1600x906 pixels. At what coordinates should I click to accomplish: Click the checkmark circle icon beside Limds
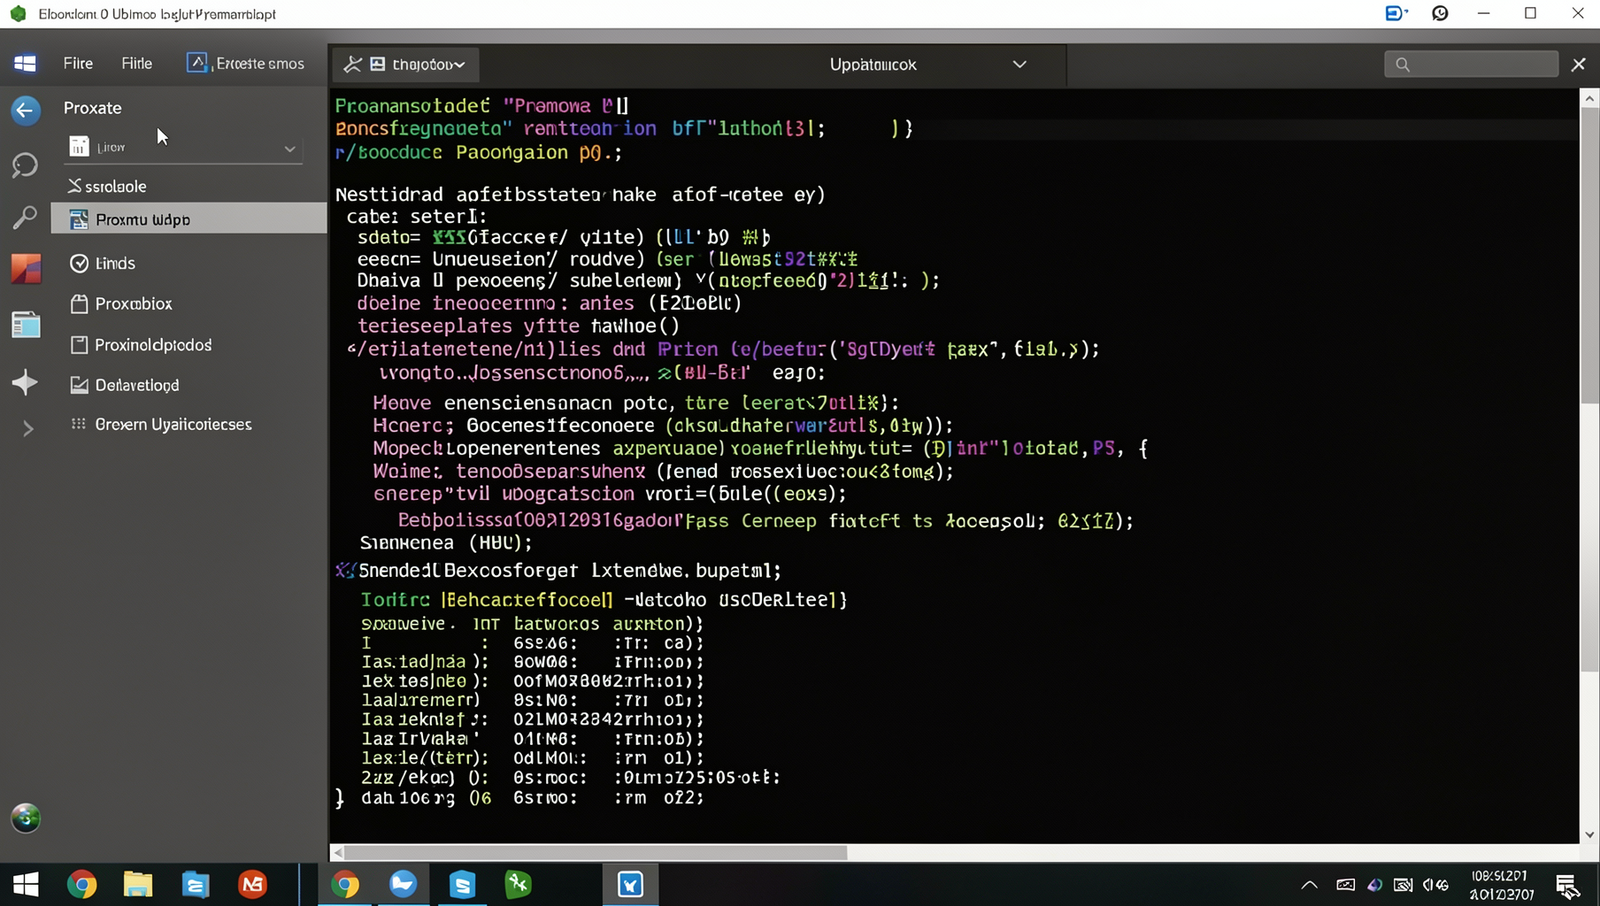[79, 263]
